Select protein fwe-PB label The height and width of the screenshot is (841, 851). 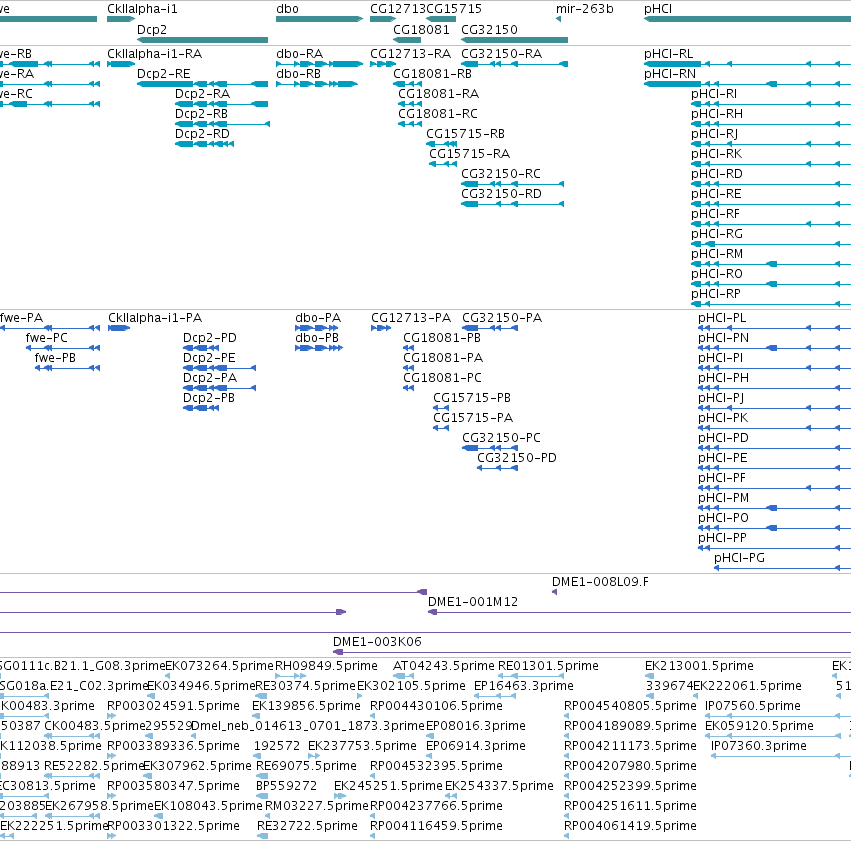tap(55, 358)
